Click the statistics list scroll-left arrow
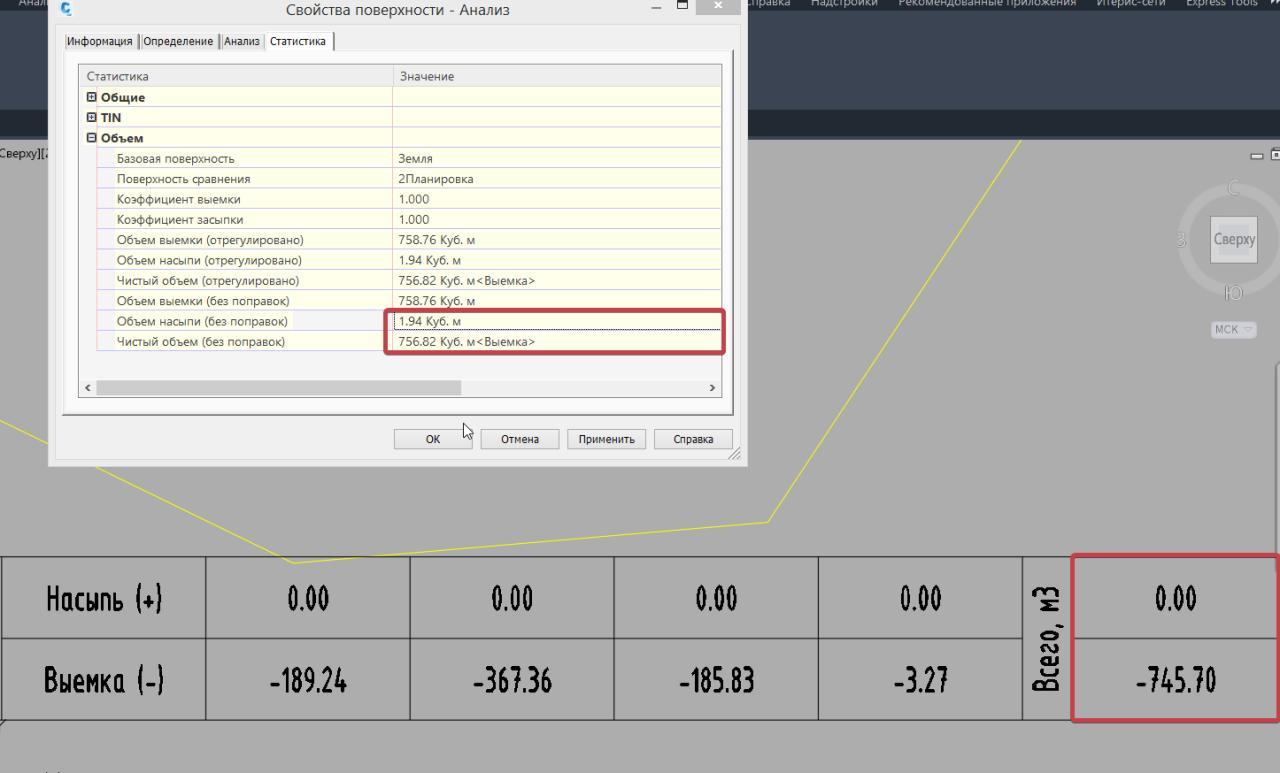Viewport: 1280px width, 773px height. click(88, 388)
